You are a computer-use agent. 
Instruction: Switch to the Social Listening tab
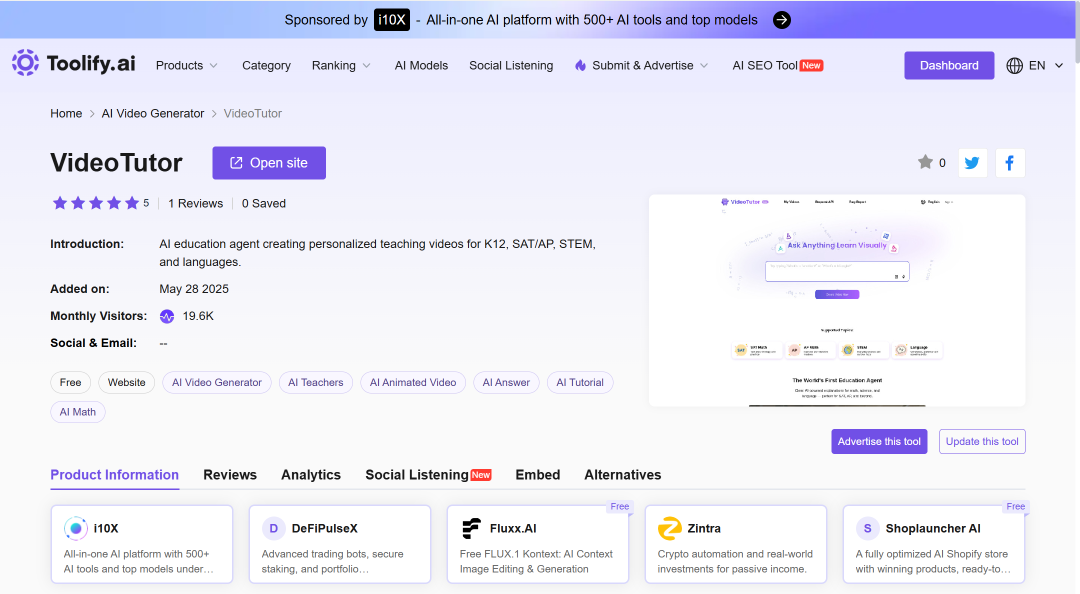428,475
